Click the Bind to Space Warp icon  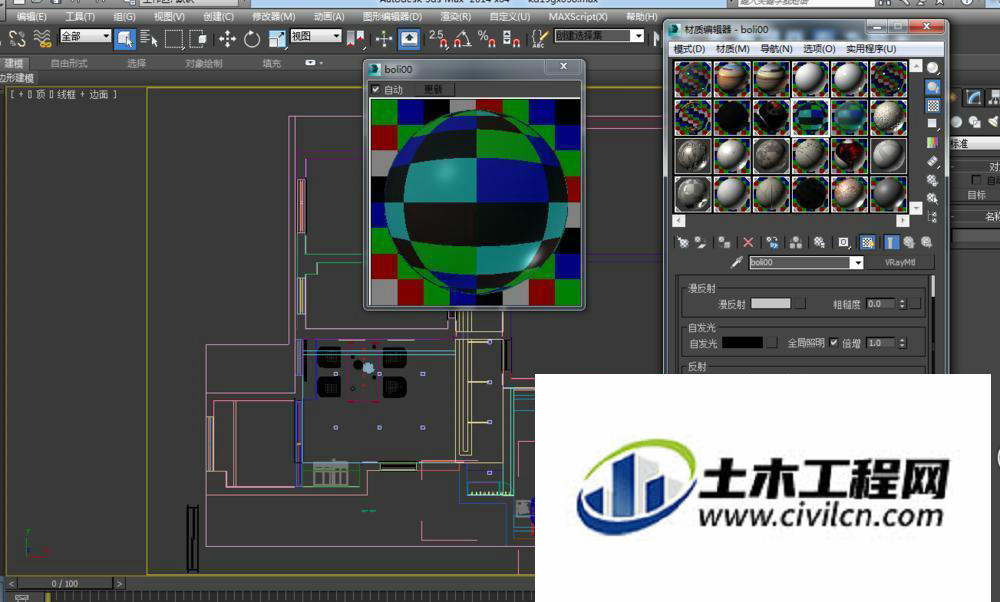(x=42, y=39)
